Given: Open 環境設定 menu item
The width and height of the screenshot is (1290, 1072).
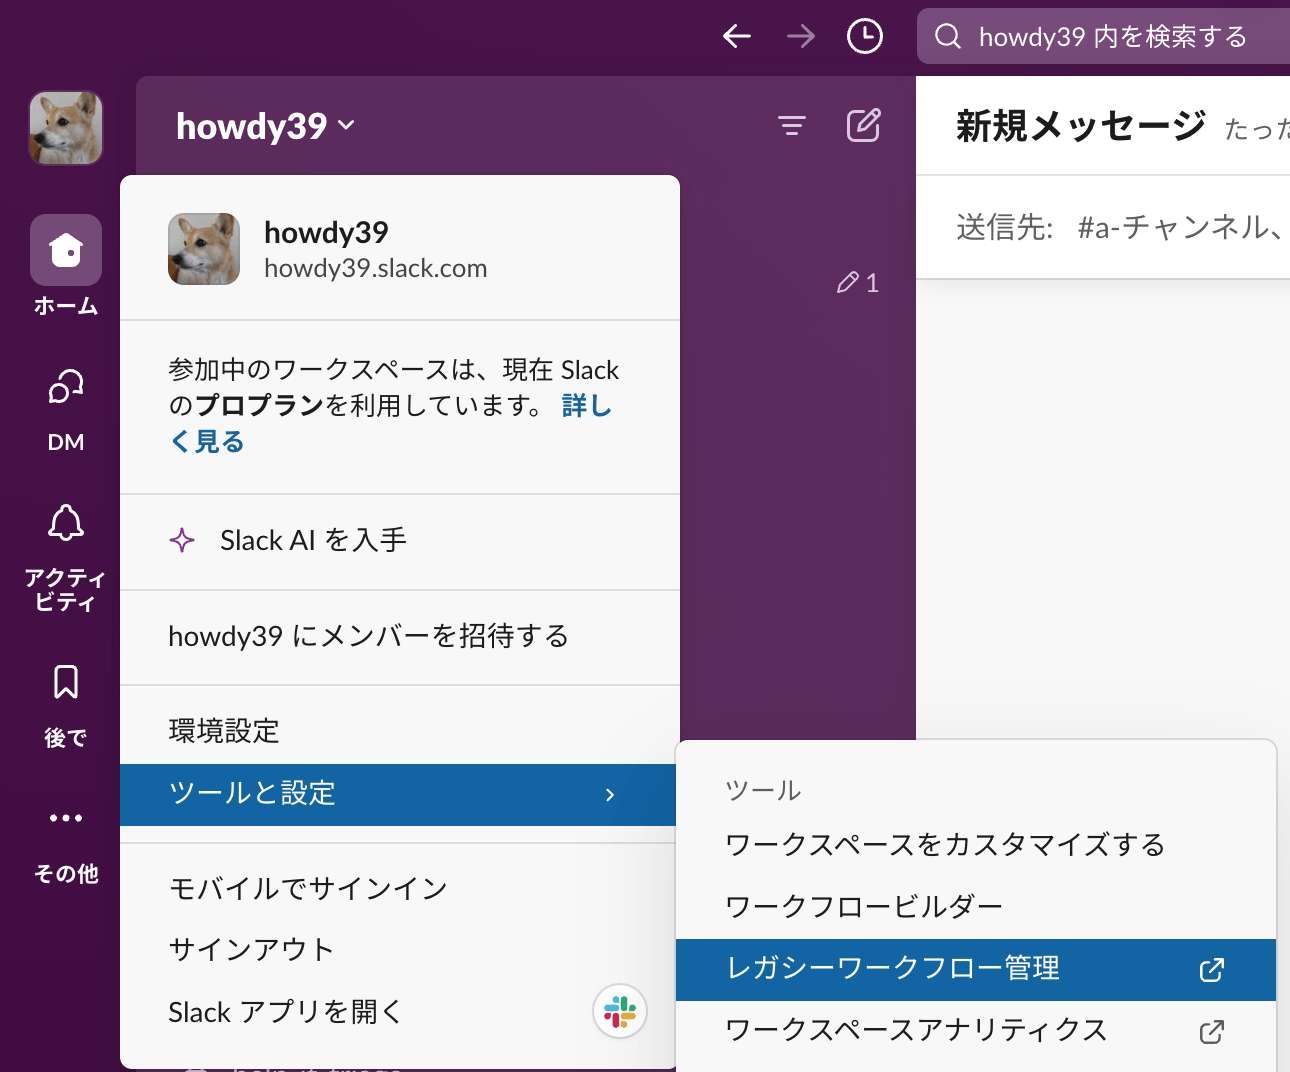Looking at the screenshot, I should (x=400, y=731).
